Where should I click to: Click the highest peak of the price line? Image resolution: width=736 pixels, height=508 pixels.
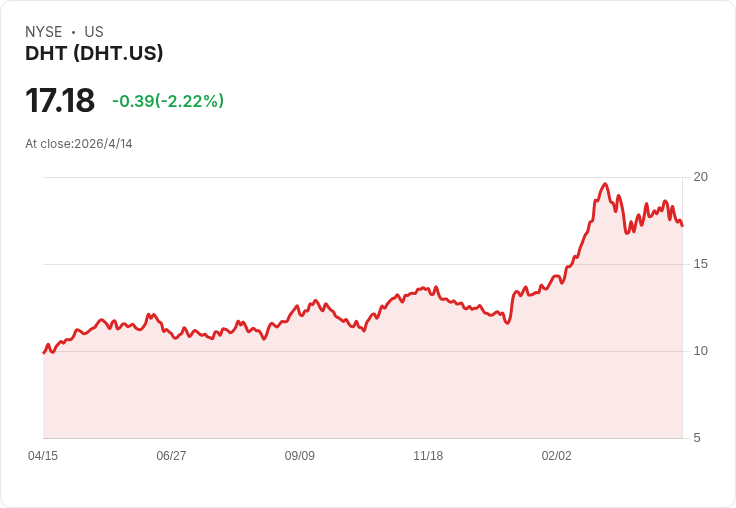pos(605,184)
